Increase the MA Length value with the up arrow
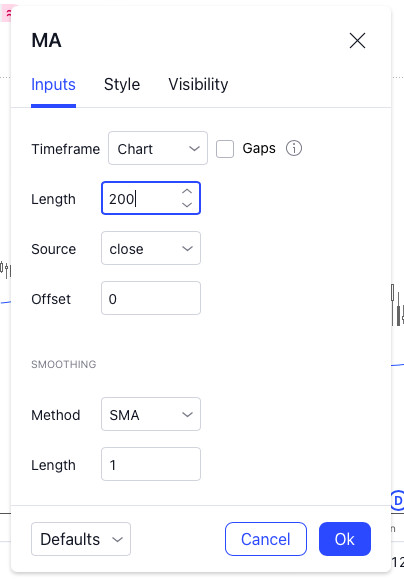Image resolution: width=404 pixels, height=579 pixels. [x=187, y=191]
